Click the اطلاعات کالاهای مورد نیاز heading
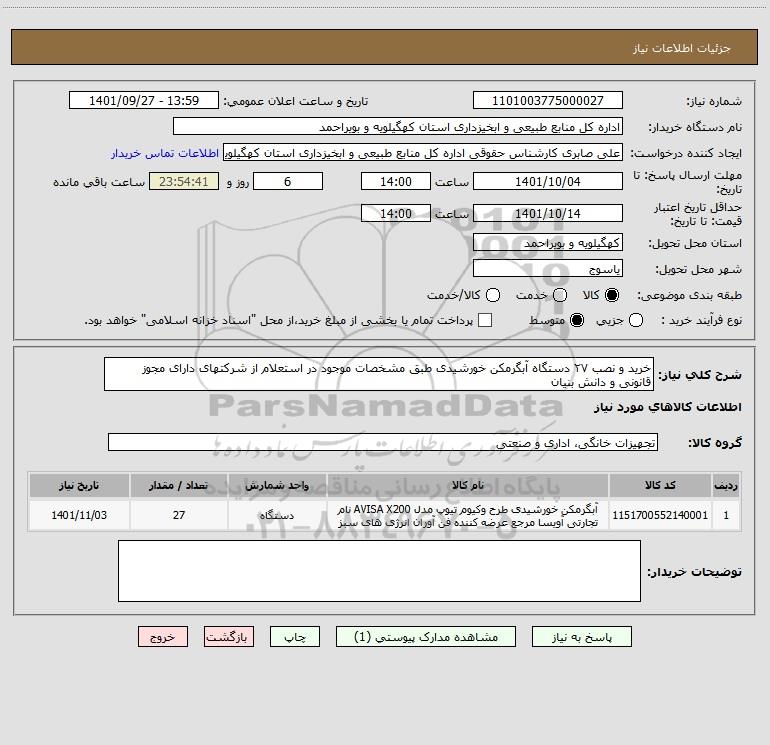 [x=667, y=407]
